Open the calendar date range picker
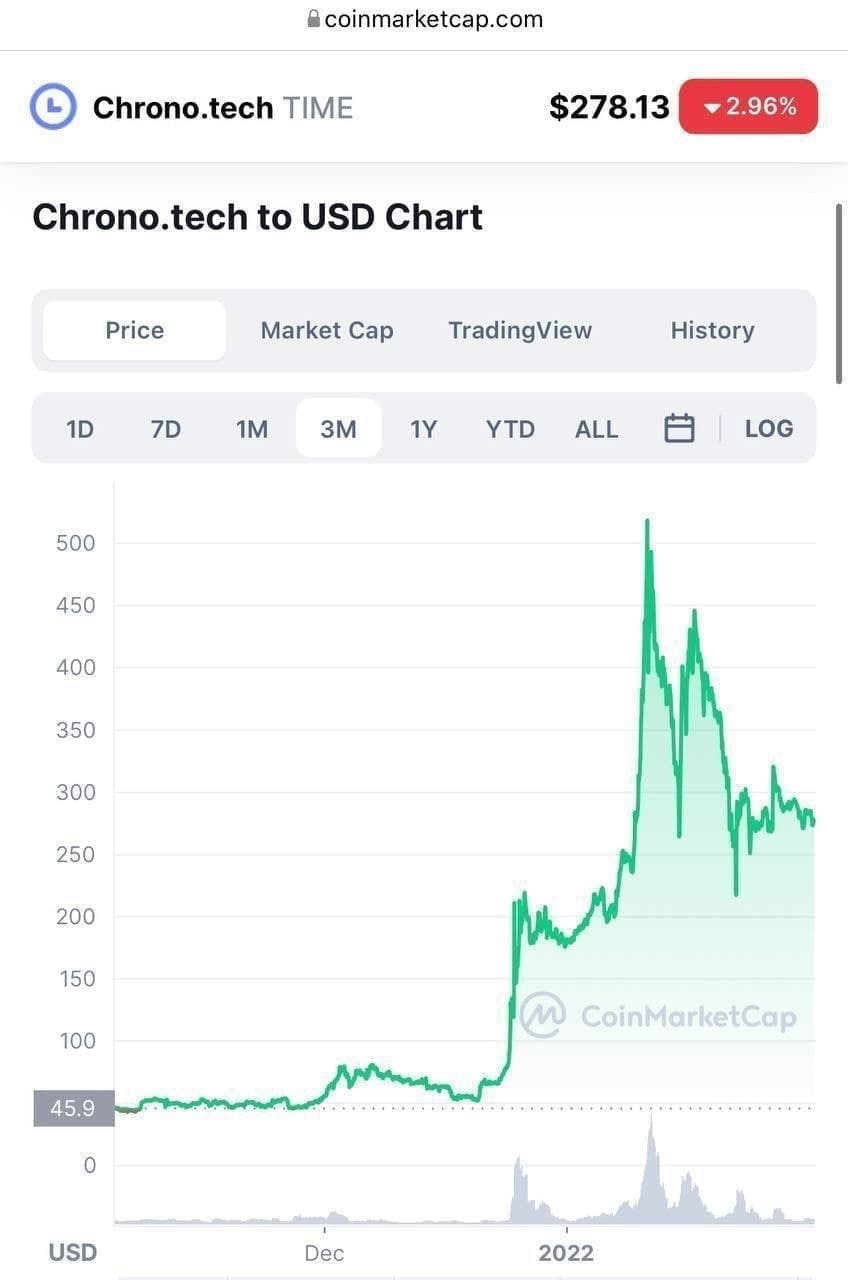The height and width of the screenshot is (1280, 848). [679, 428]
